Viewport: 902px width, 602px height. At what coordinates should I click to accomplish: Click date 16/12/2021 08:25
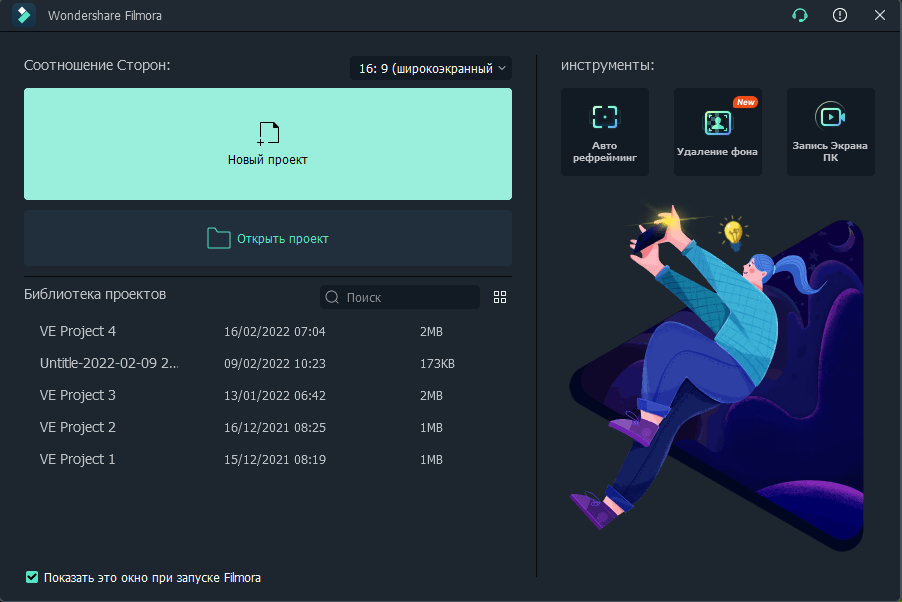point(274,428)
